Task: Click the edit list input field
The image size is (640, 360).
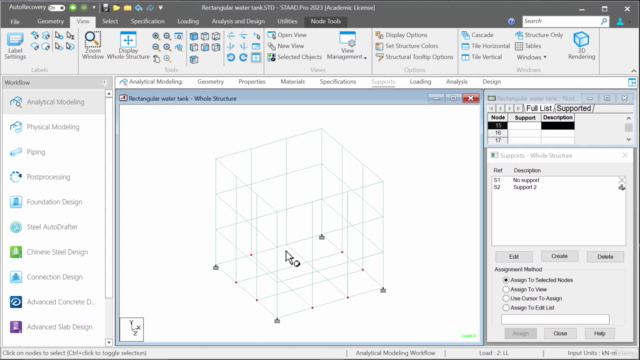Action: [x=555, y=319]
